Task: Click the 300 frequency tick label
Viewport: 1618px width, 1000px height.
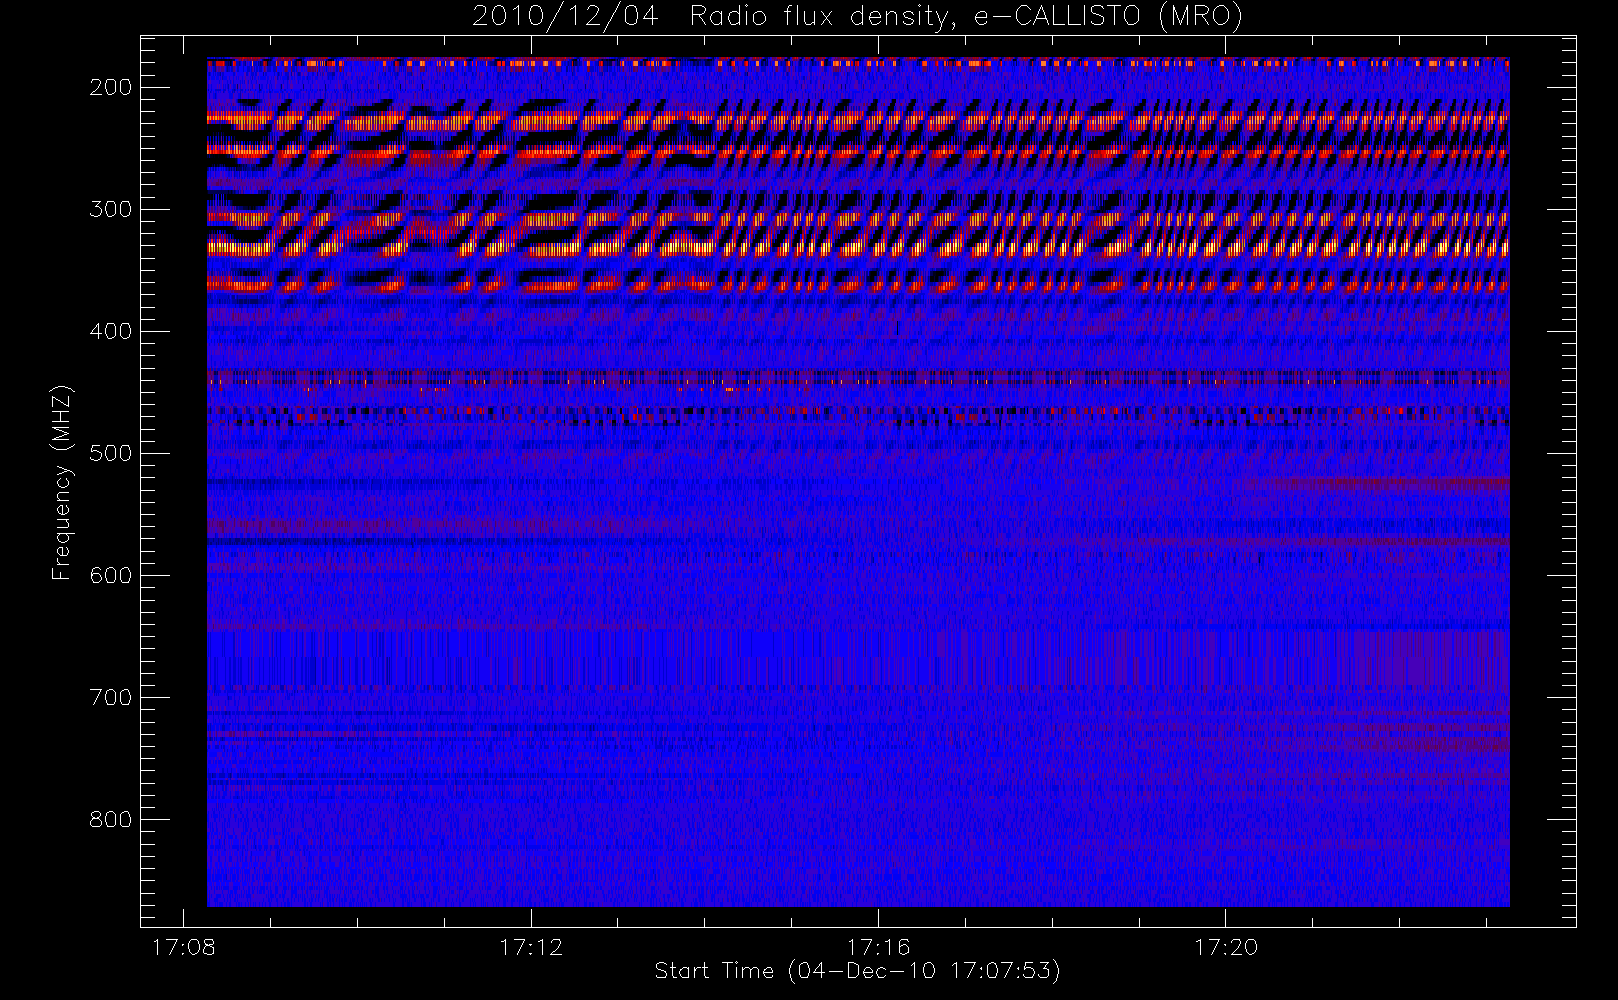Action: tap(110, 209)
